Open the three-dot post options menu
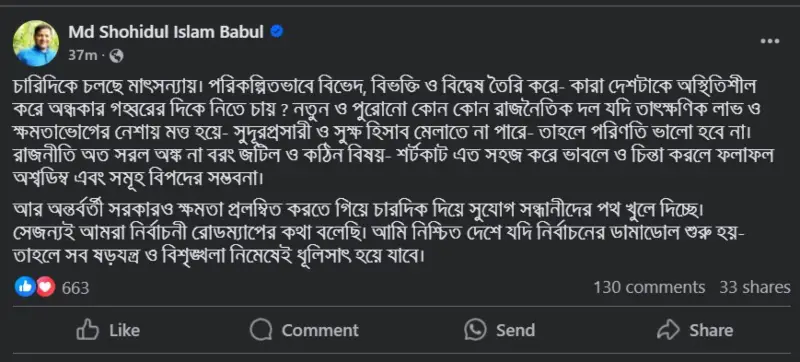800x362 pixels. point(769,41)
